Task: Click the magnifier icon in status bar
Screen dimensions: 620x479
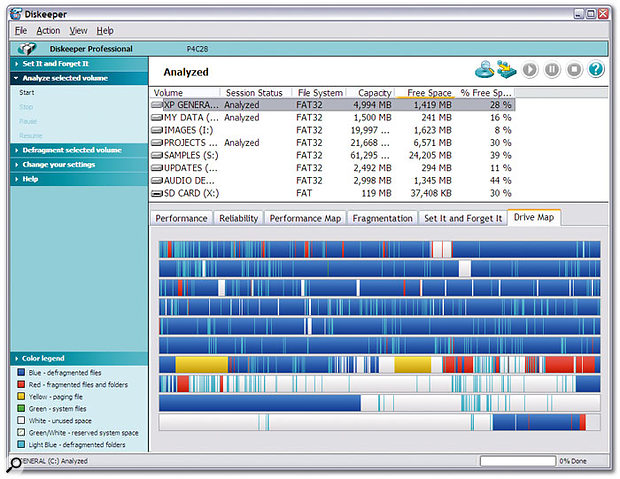Action: click(x=15, y=464)
